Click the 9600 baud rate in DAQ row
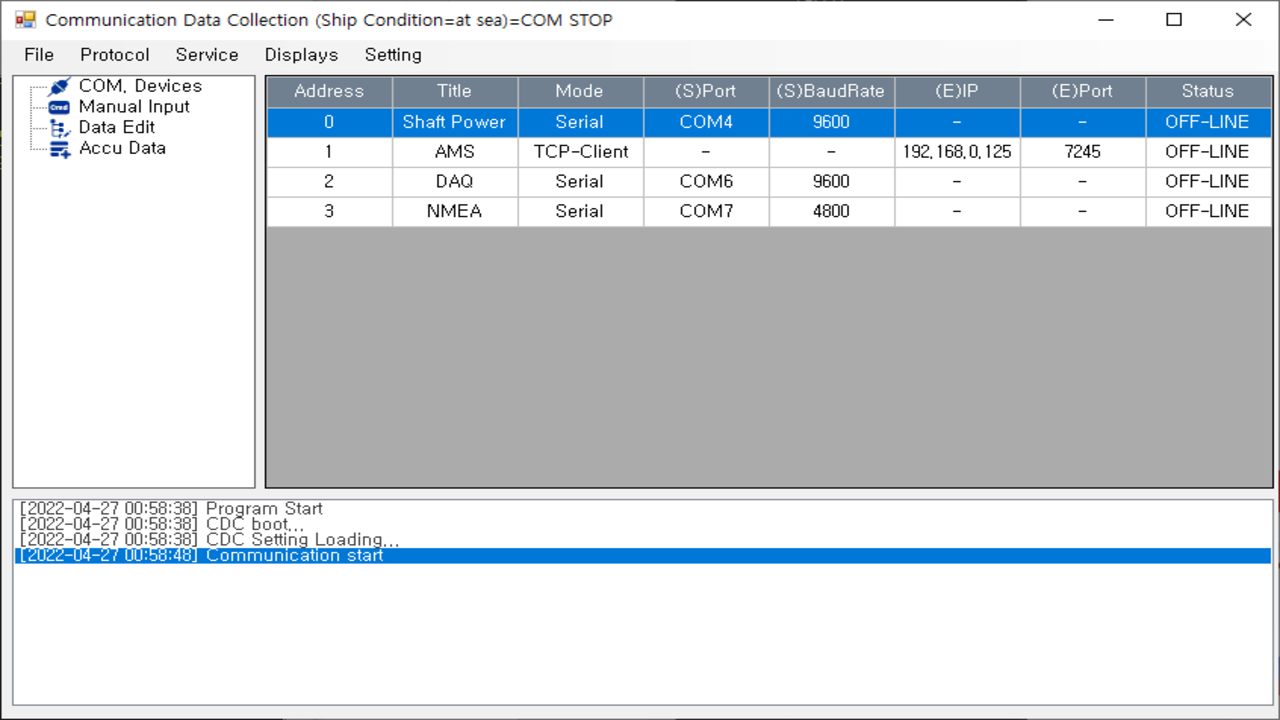This screenshot has width=1280, height=720. coord(832,182)
